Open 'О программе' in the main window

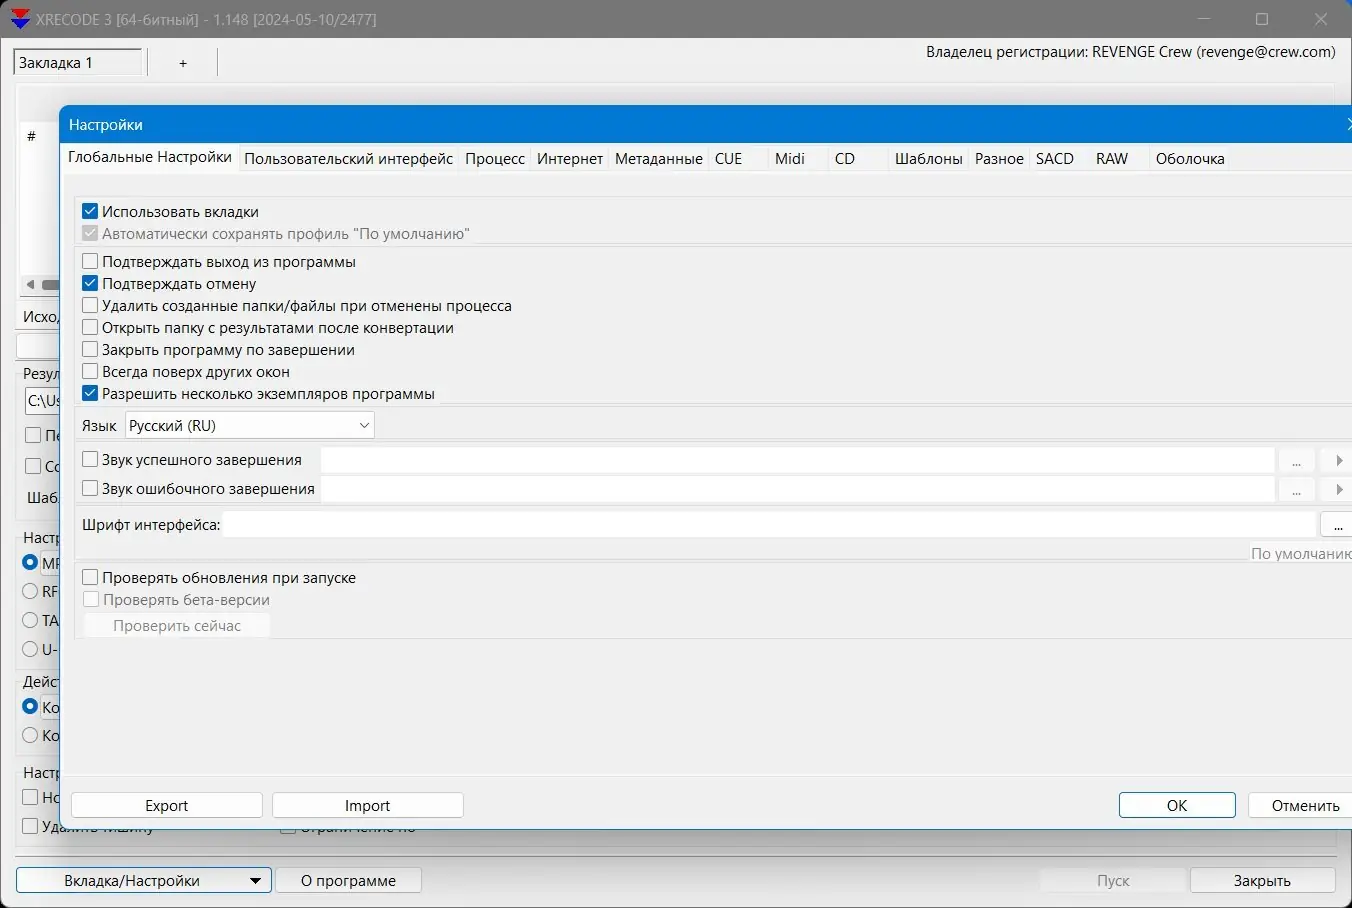pos(348,881)
